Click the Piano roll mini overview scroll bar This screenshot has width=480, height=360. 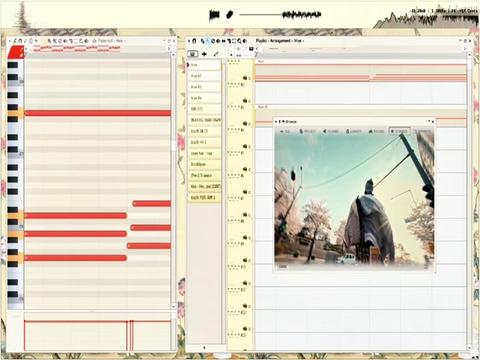[x=98, y=49]
